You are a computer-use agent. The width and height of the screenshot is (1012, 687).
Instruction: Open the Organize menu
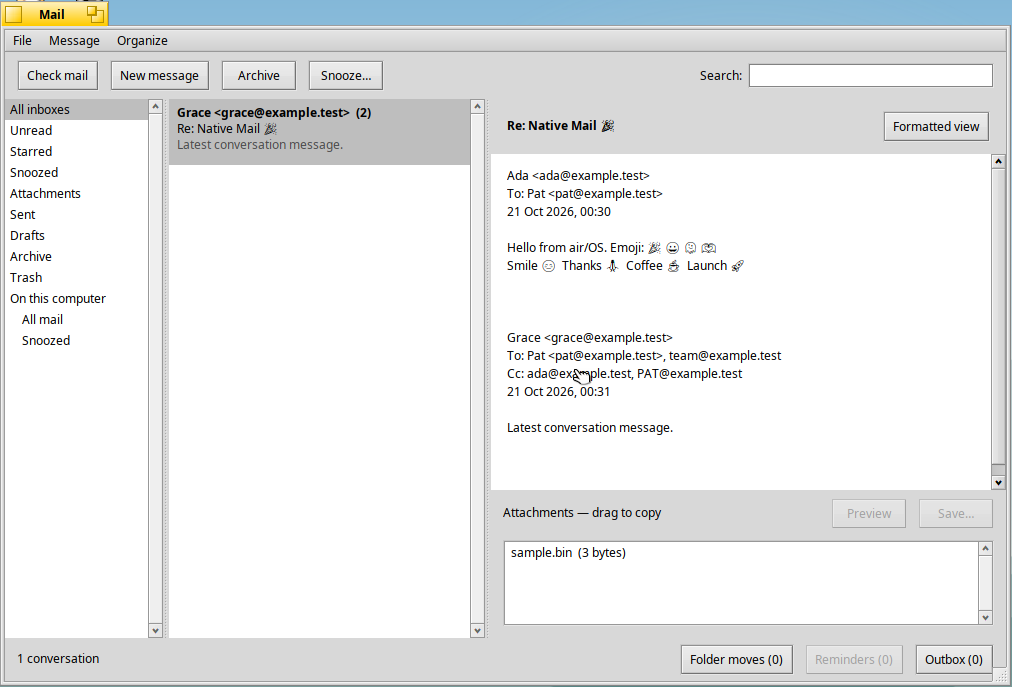(142, 41)
